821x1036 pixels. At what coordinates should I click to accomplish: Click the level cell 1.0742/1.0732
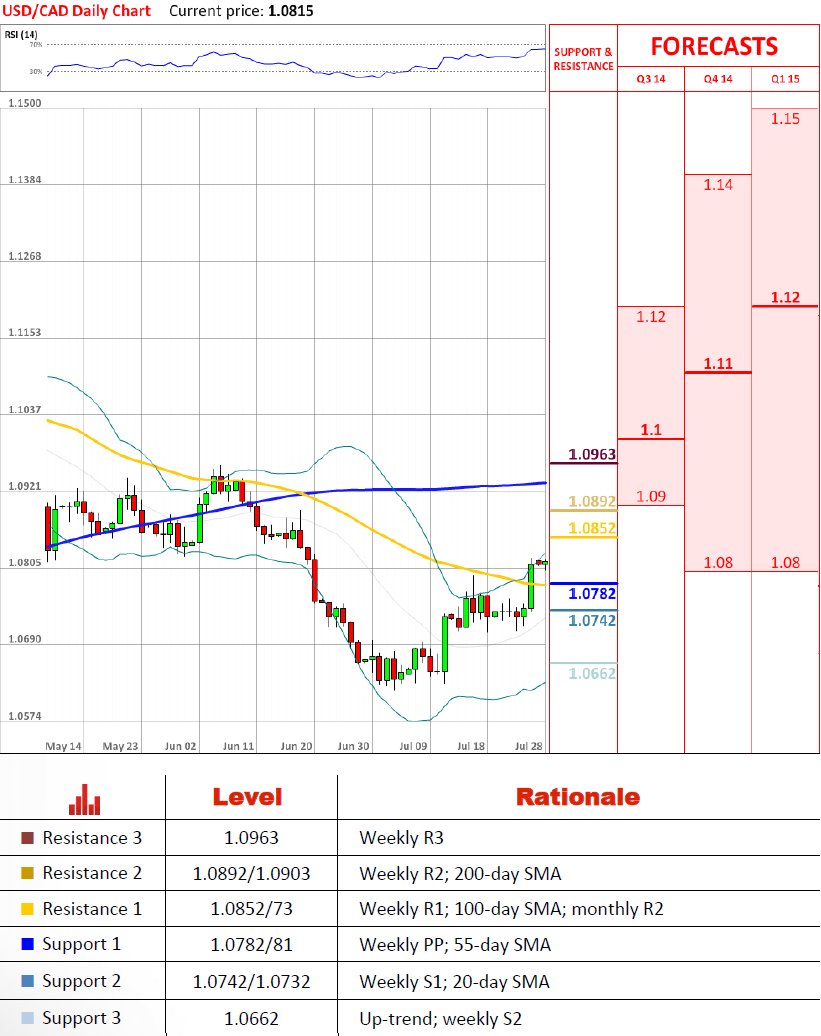pyautogui.click(x=252, y=982)
